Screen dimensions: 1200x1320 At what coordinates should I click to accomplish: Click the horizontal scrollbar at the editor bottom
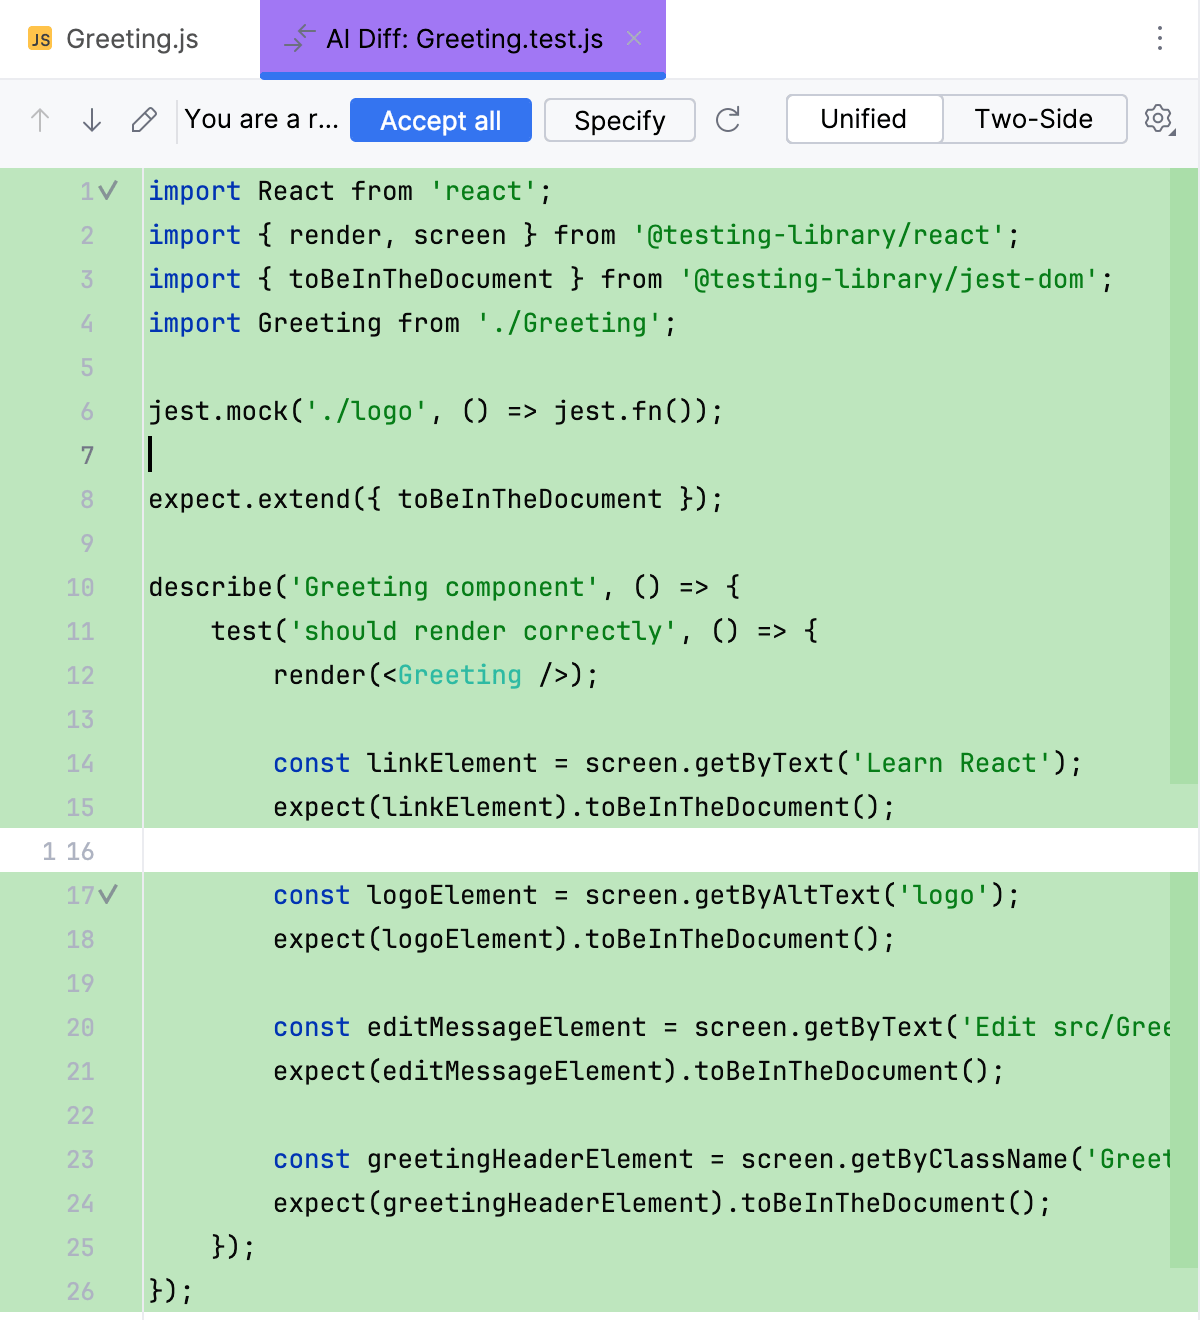[600, 1314]
